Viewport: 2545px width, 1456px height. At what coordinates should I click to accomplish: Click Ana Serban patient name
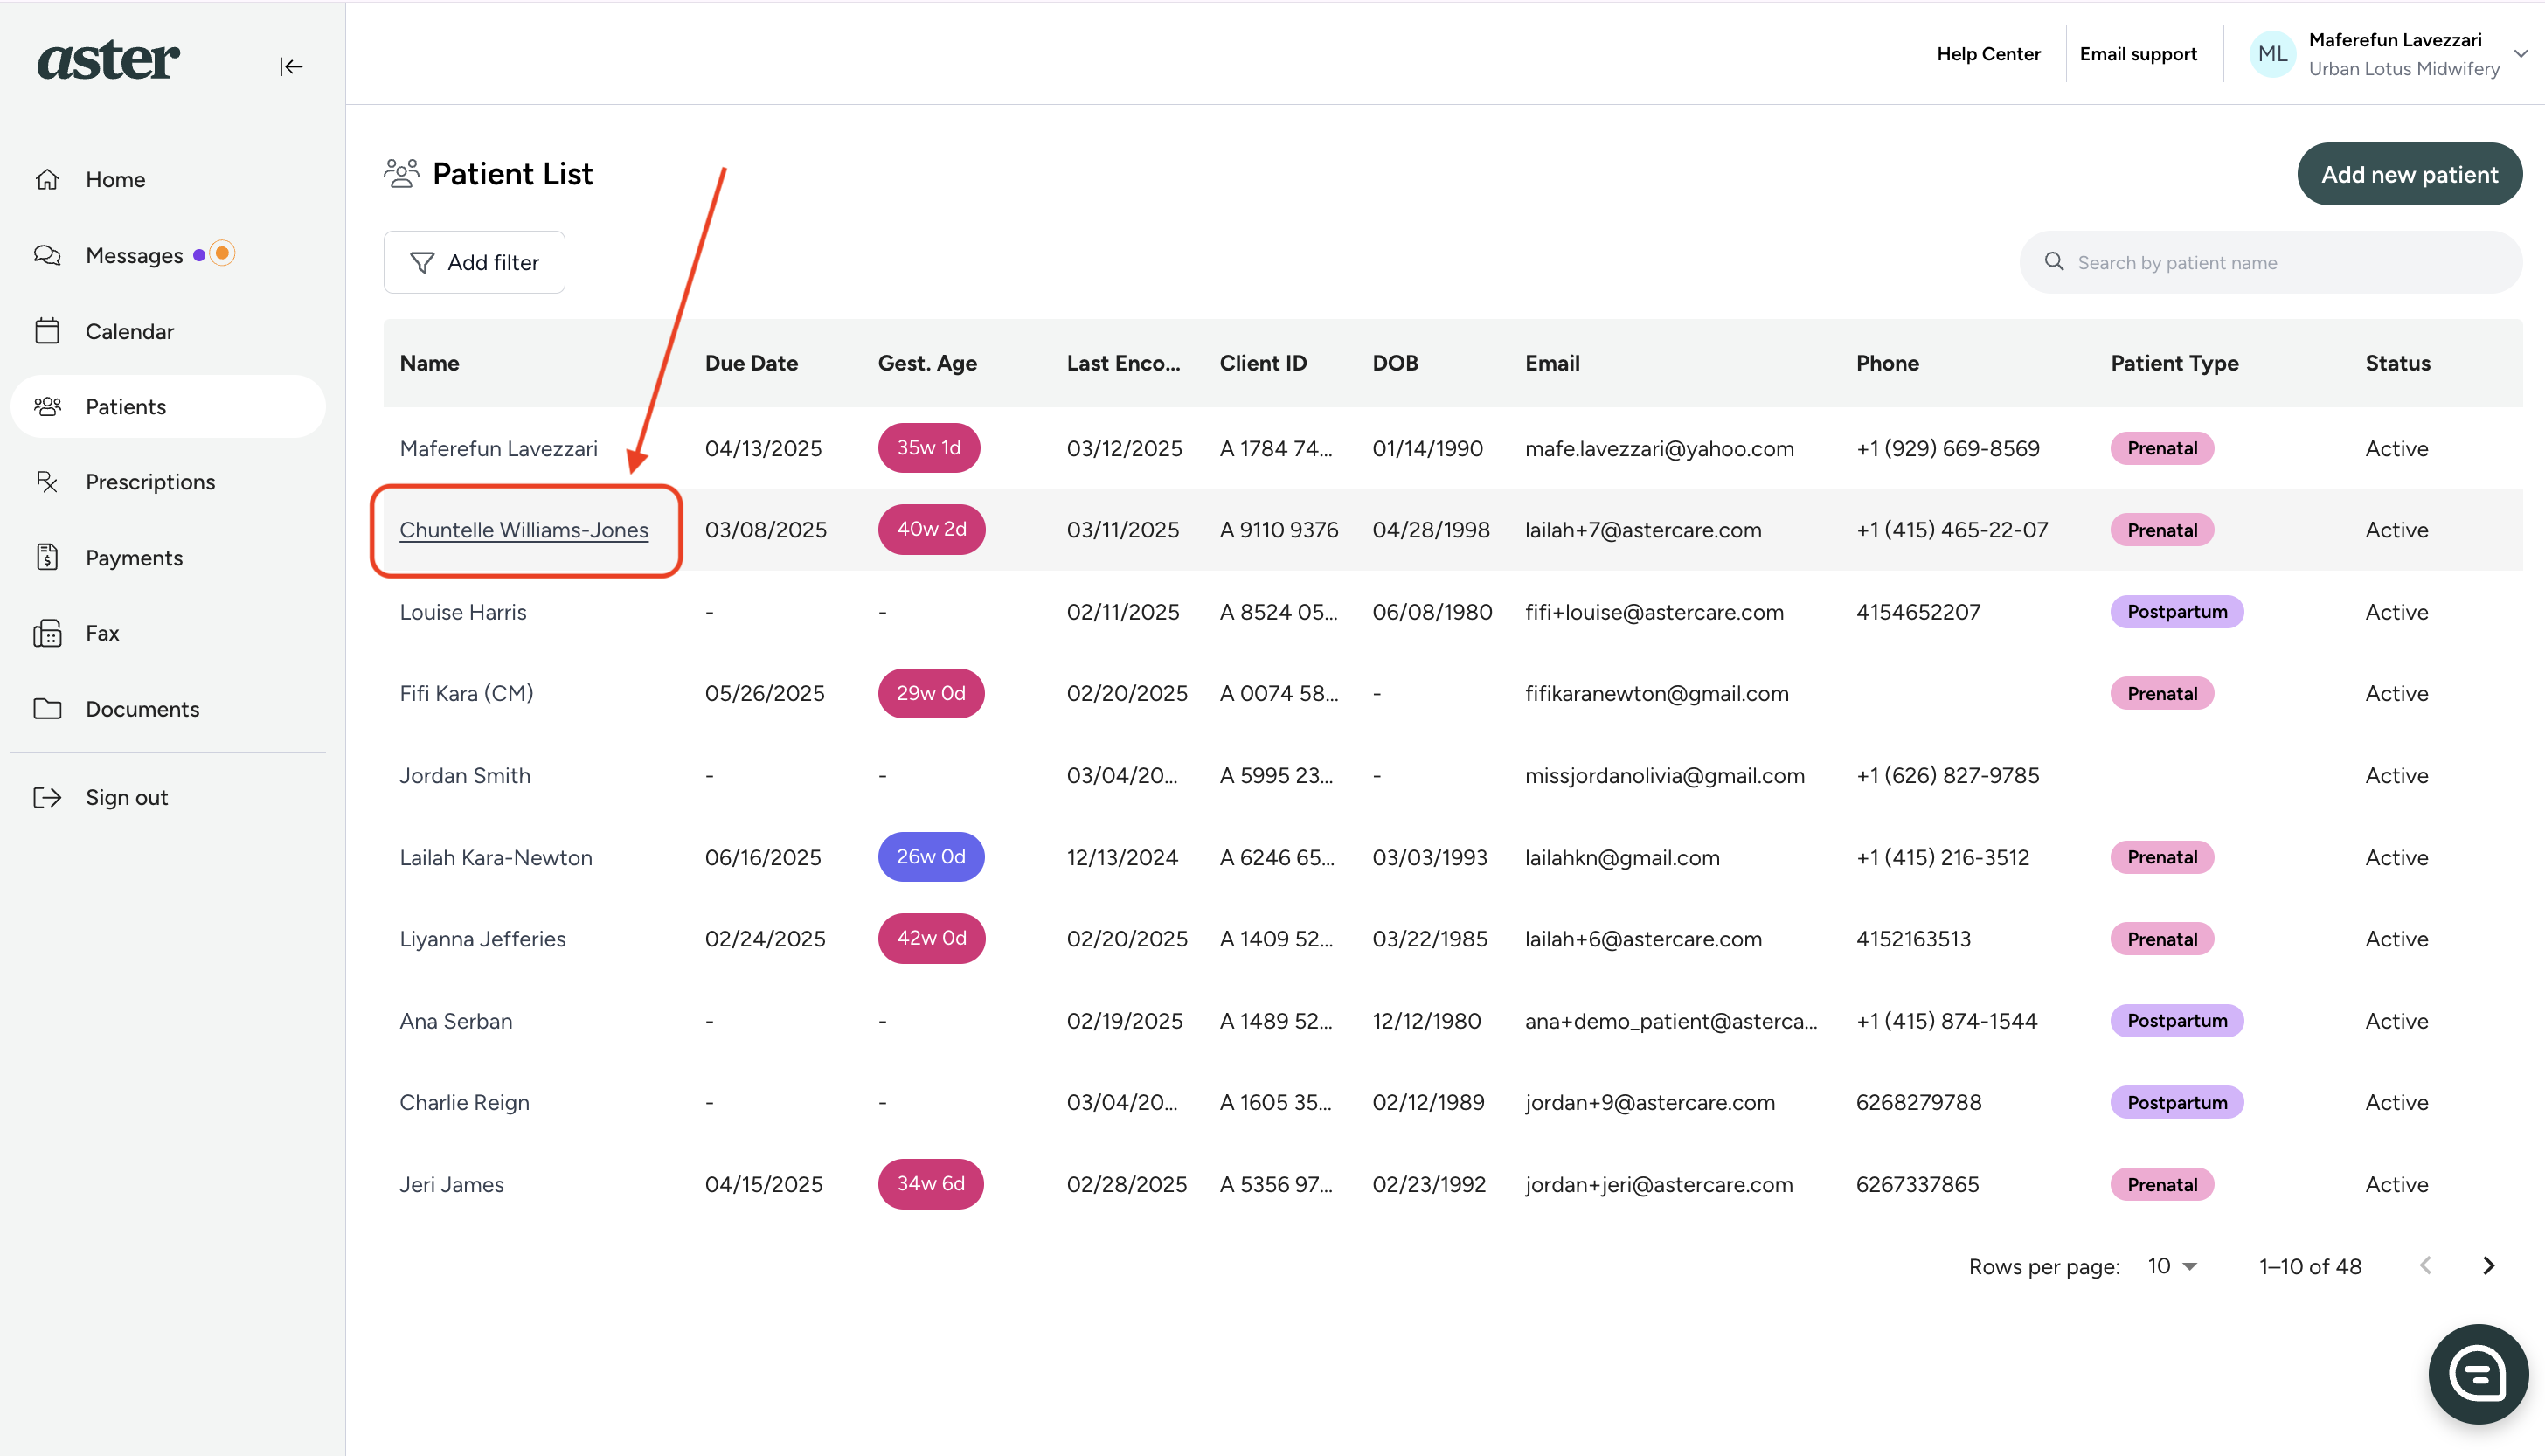pyautogui.click(x=456, y=1021)
